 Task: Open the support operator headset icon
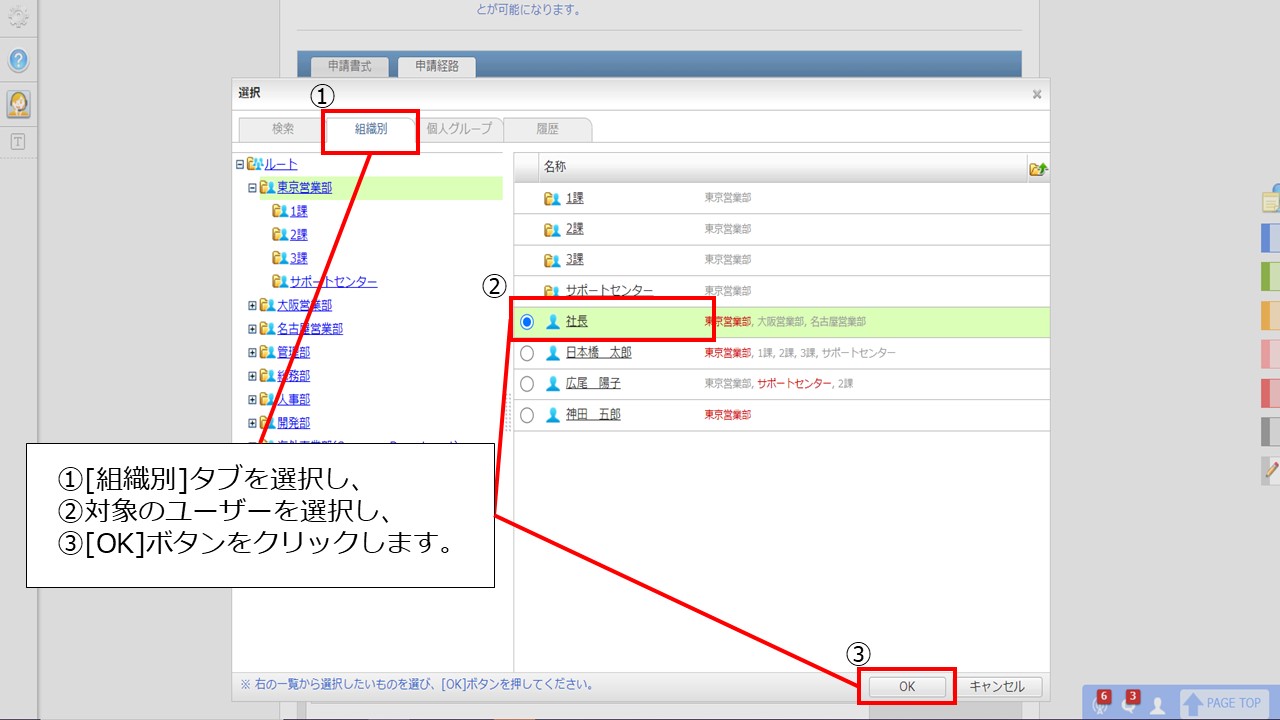pos(18,103)
